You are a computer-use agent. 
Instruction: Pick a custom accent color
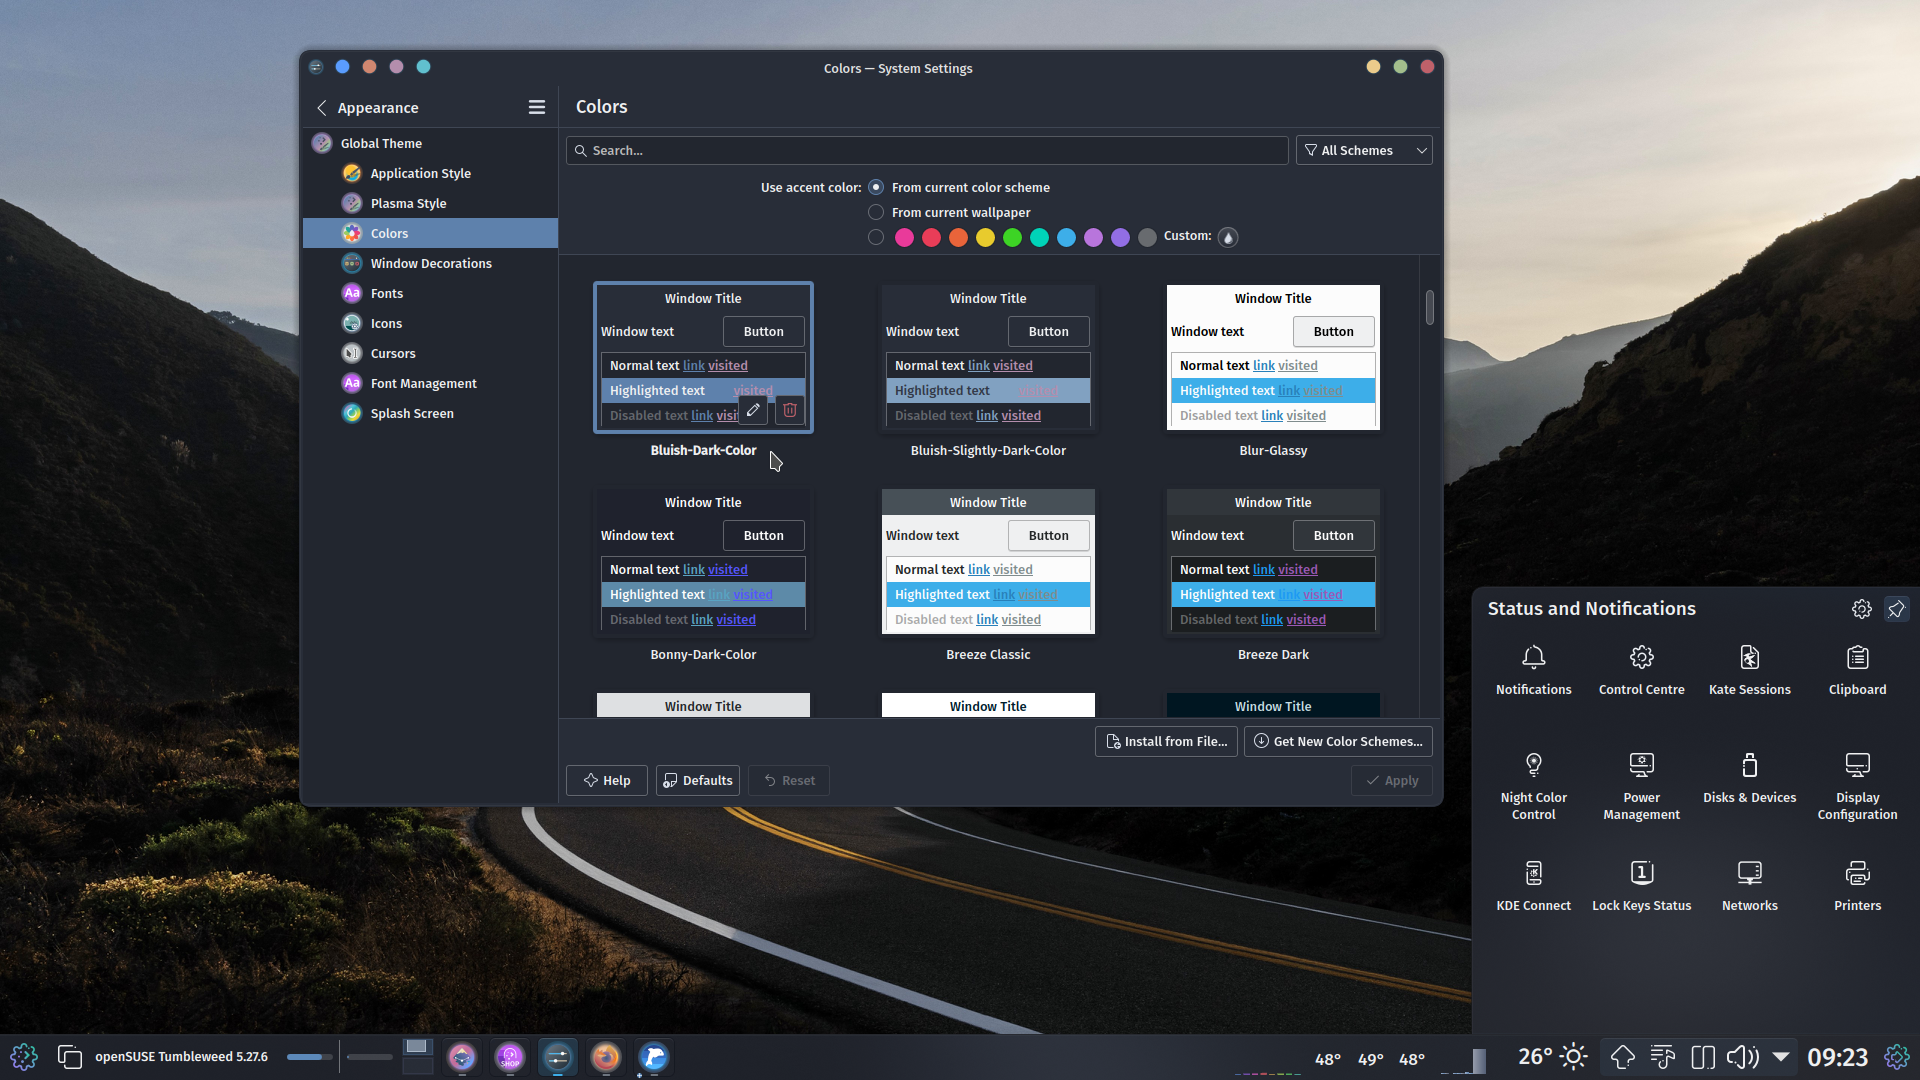click(x=1228, y=237)
